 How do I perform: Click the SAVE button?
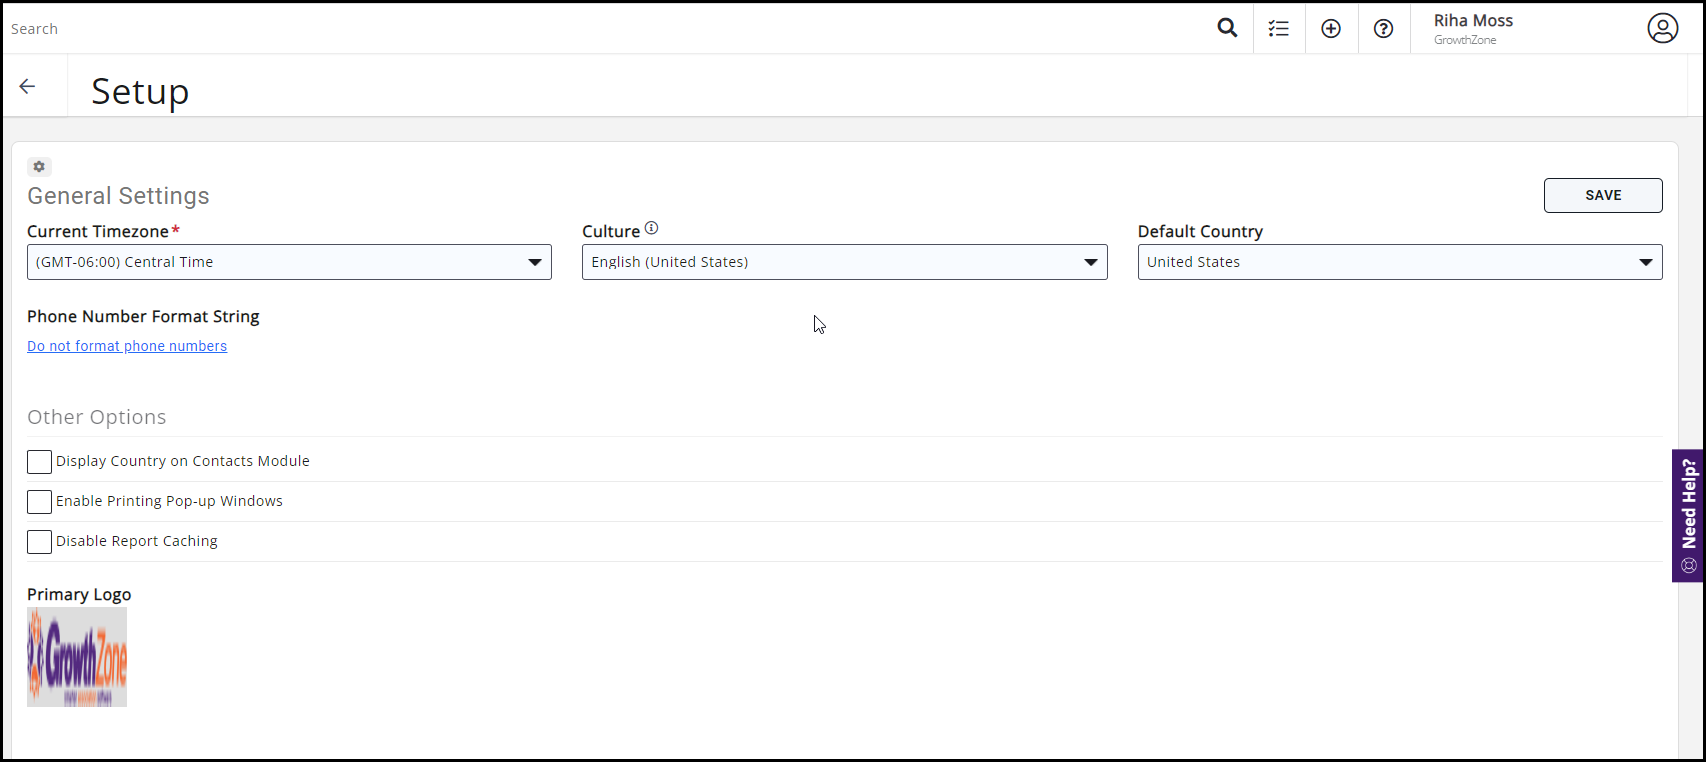pos(1602,196)
